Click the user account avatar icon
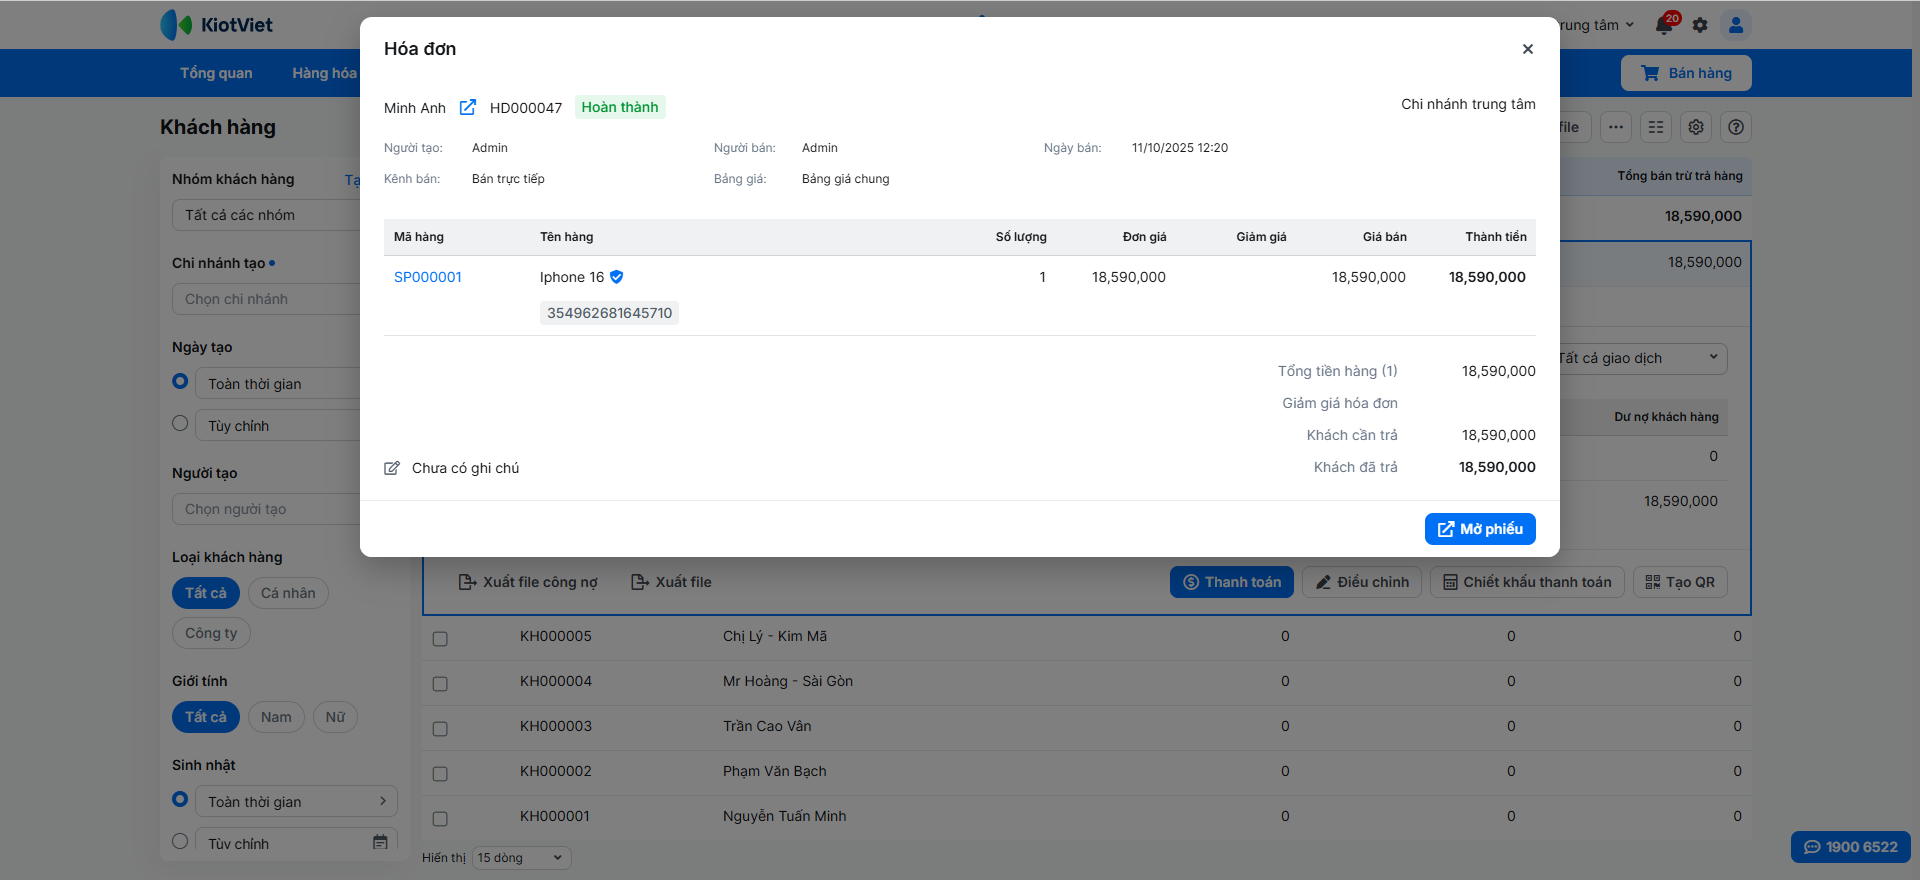1920x880 pixels. click(x=1736, y=25)
